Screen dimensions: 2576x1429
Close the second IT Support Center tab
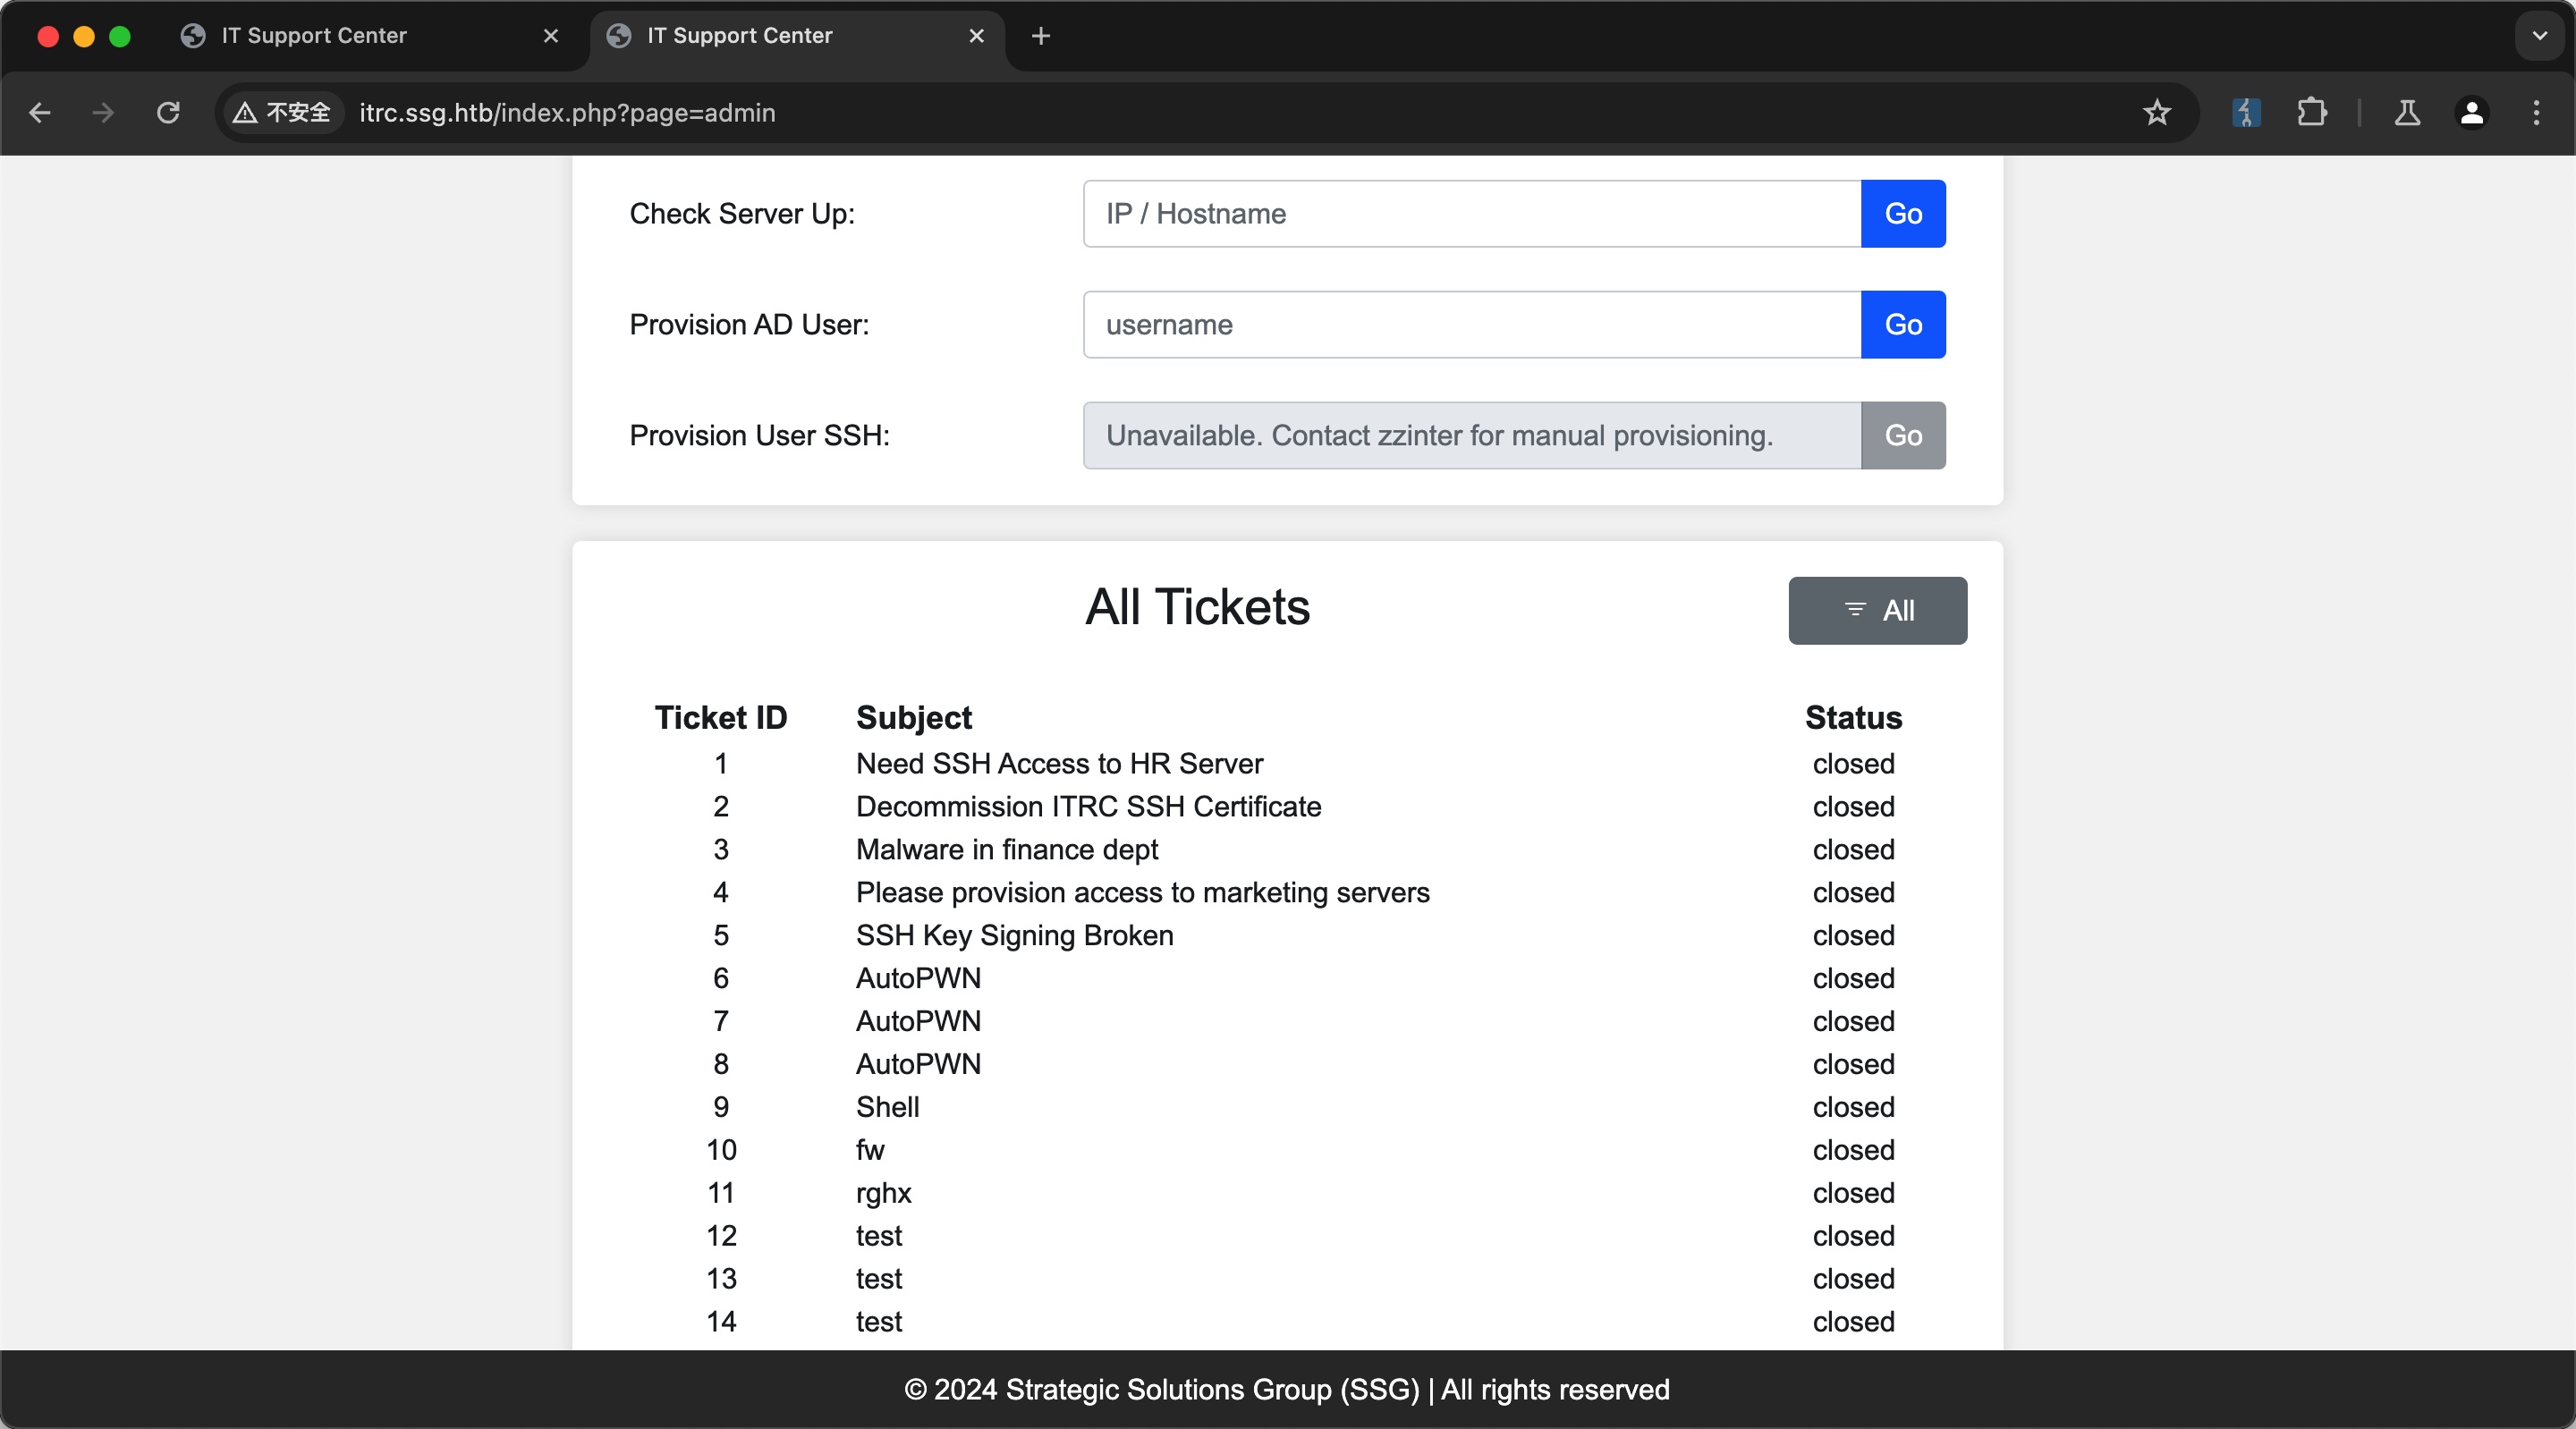tap(976, 36)
